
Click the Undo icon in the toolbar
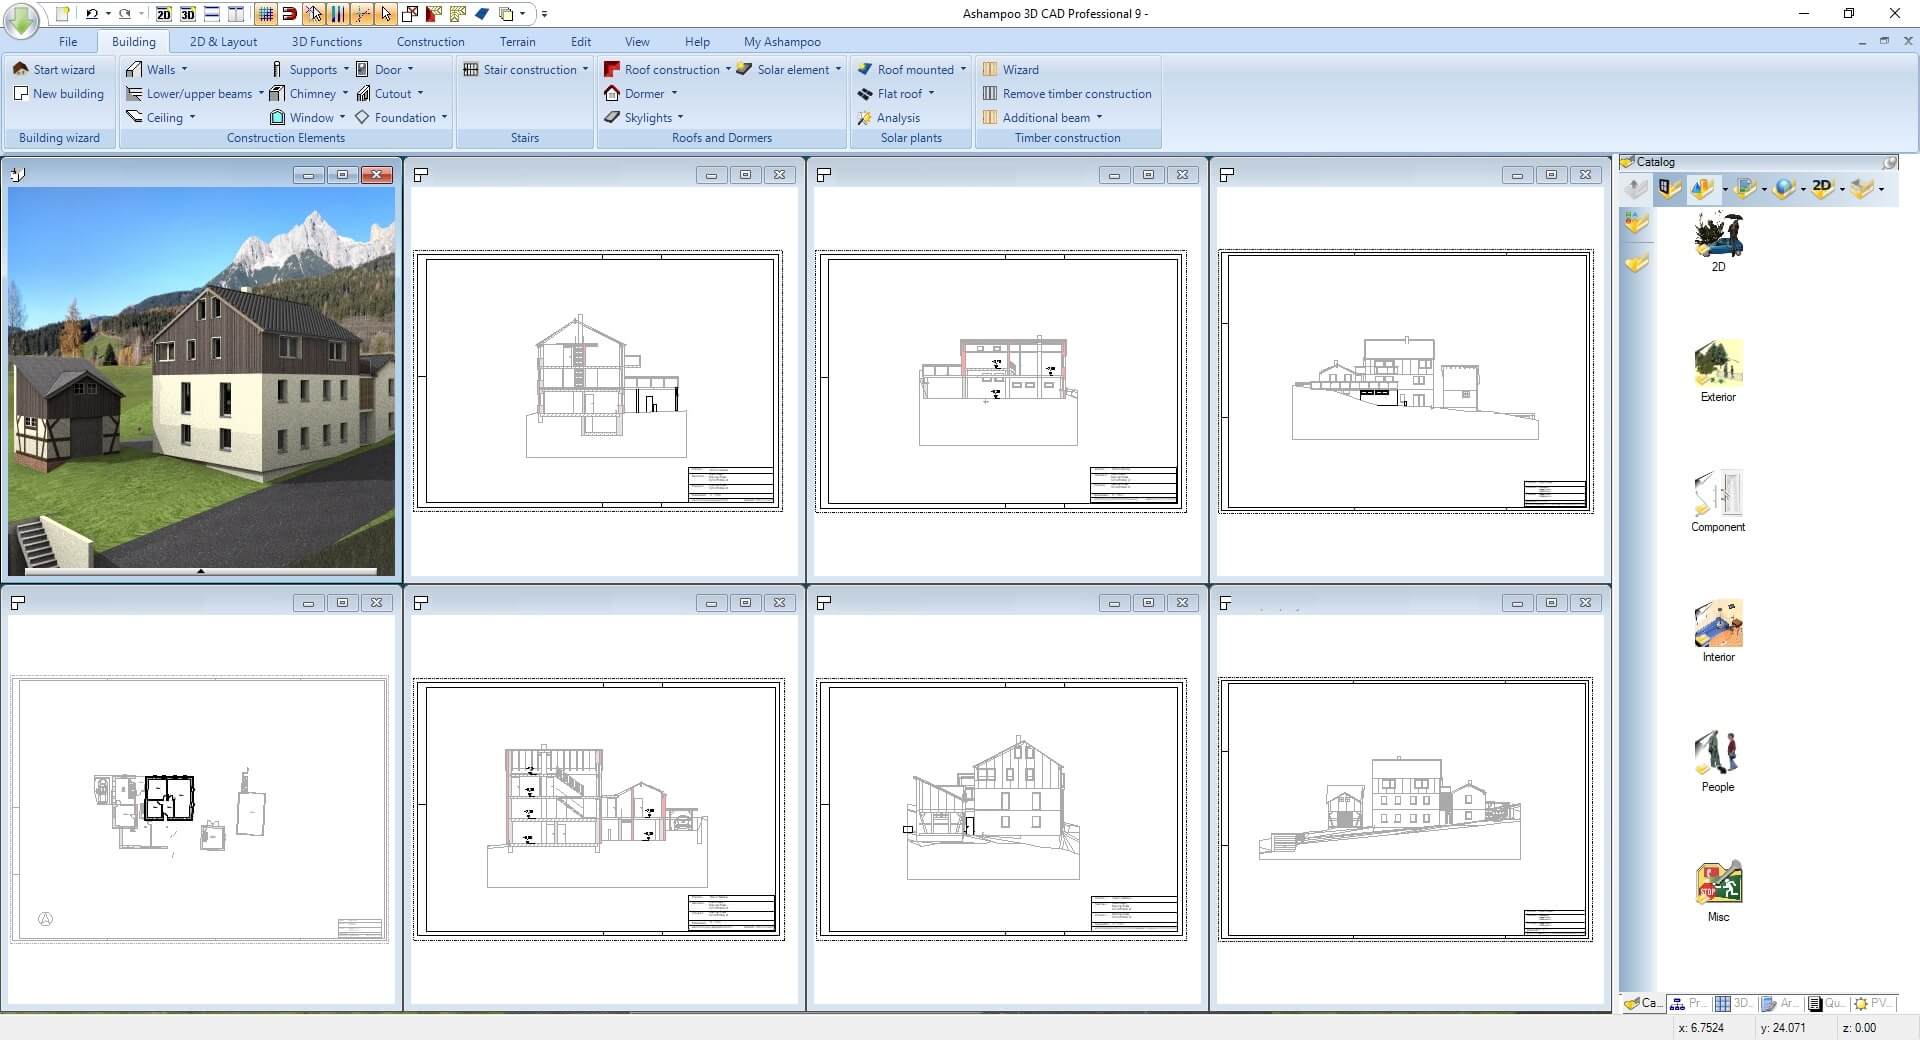point(92,14)
